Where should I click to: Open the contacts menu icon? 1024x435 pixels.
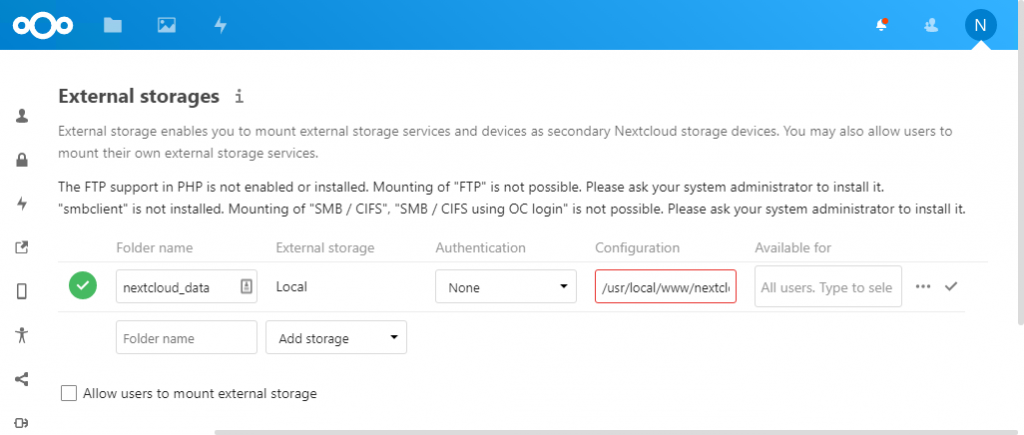coord(931,25)
